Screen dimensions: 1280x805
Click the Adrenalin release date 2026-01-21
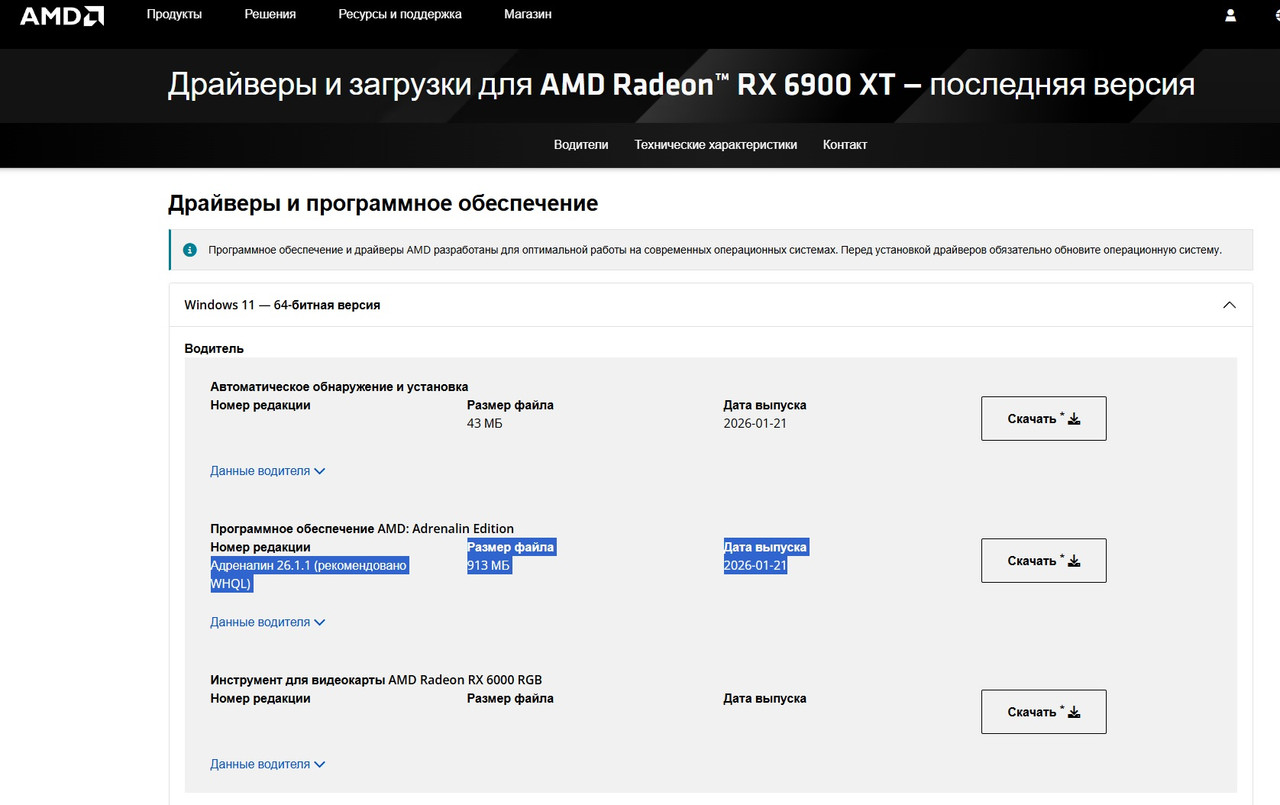click(755, 566)
